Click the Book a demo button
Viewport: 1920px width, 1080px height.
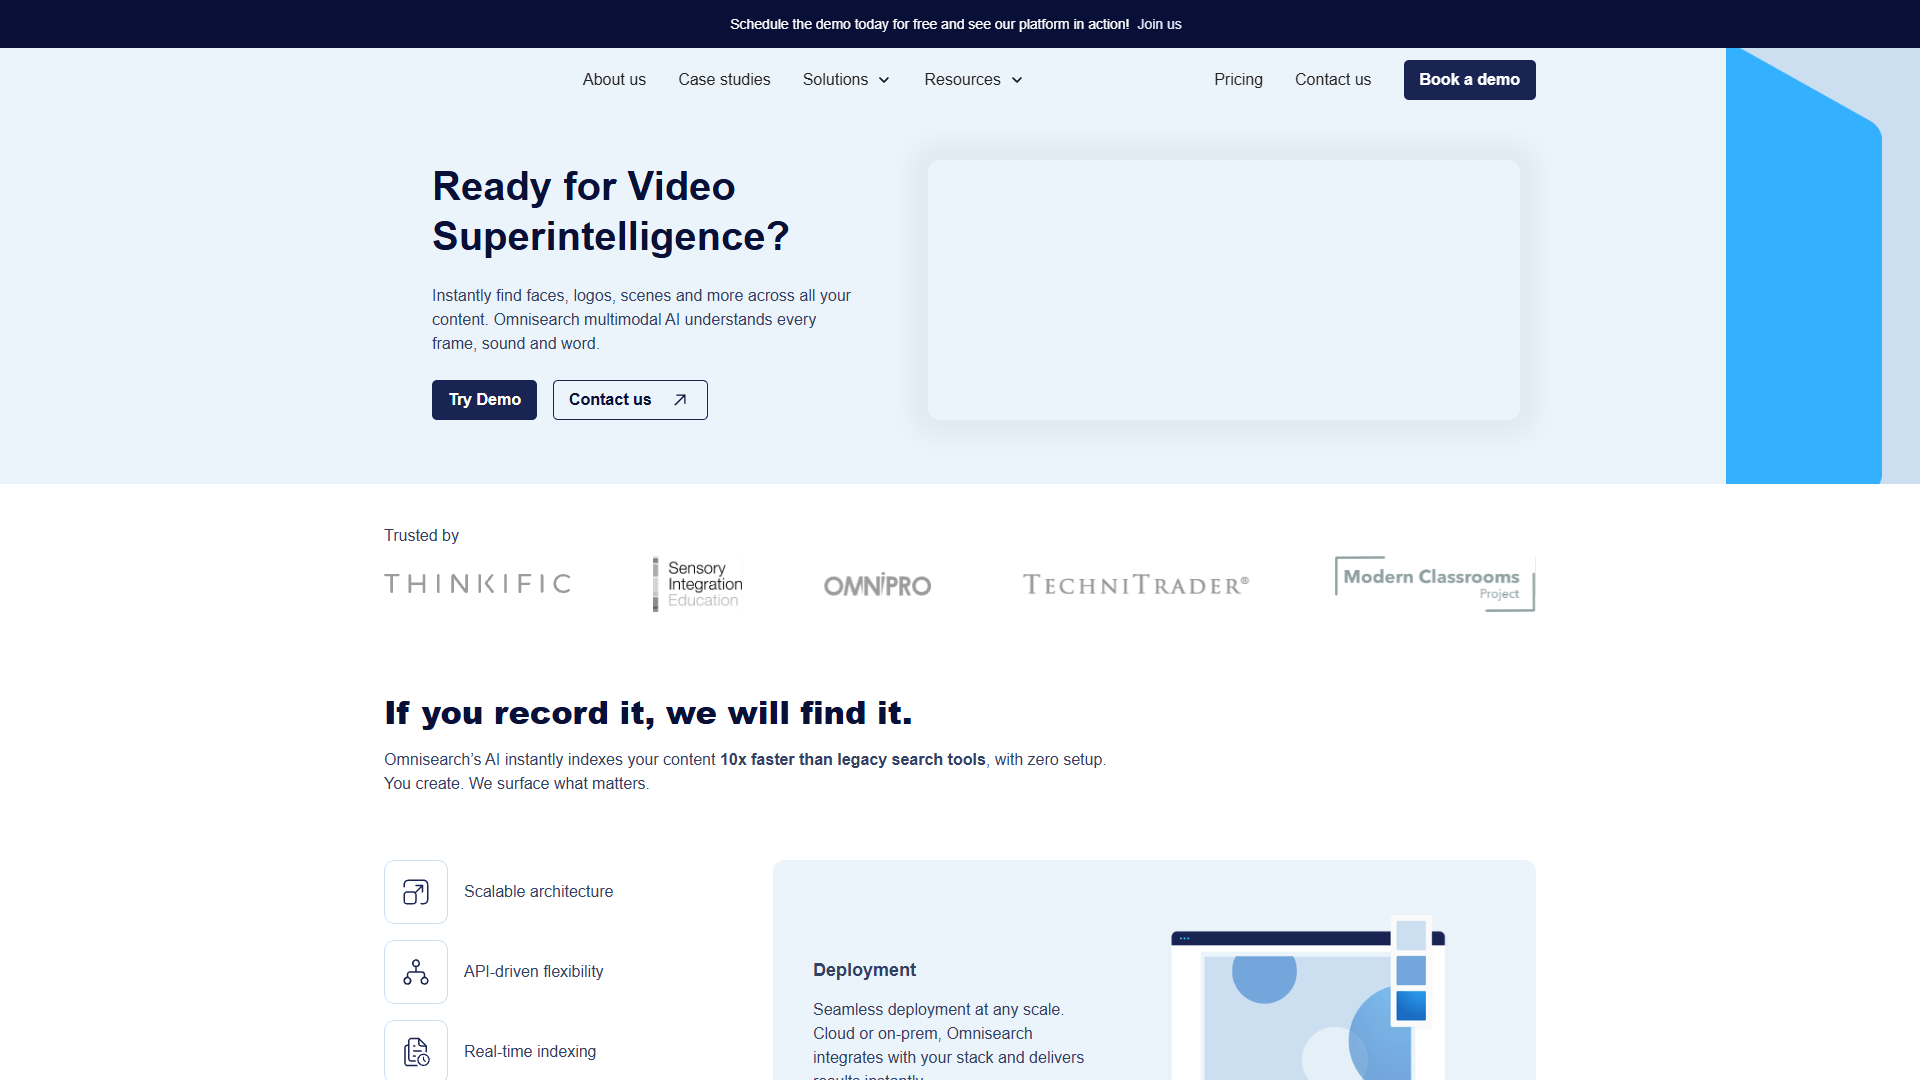[x=1469, y=80]
